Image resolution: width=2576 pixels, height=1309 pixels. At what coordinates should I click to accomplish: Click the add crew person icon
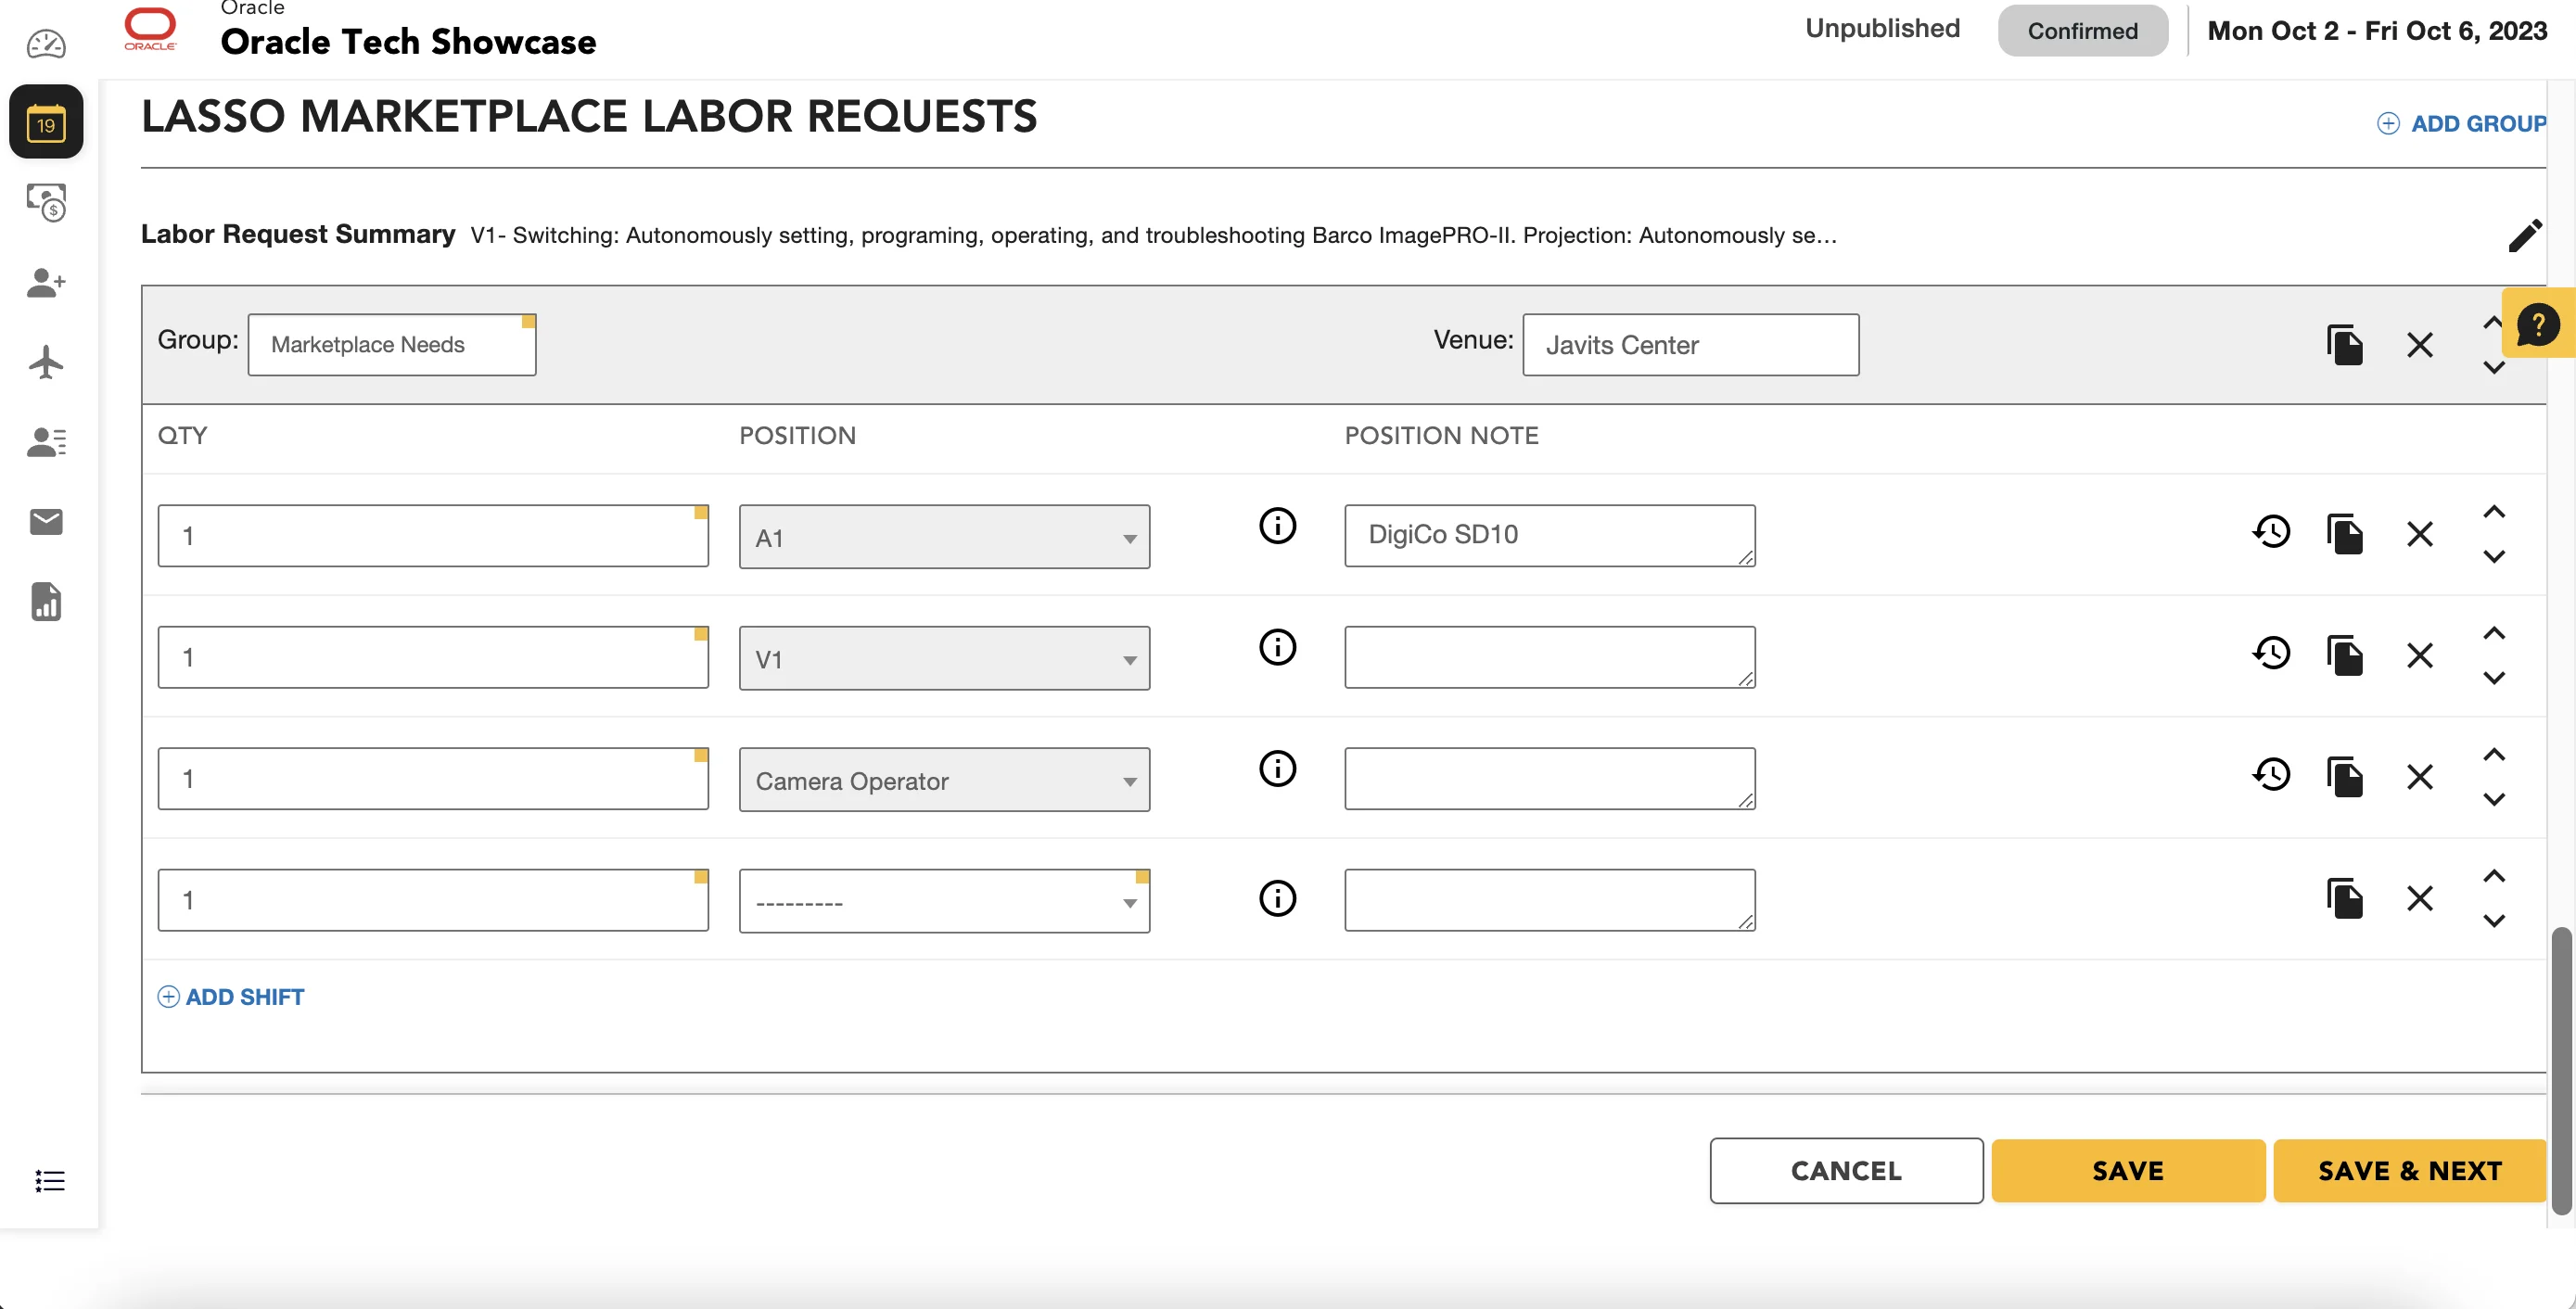point(46,282)
